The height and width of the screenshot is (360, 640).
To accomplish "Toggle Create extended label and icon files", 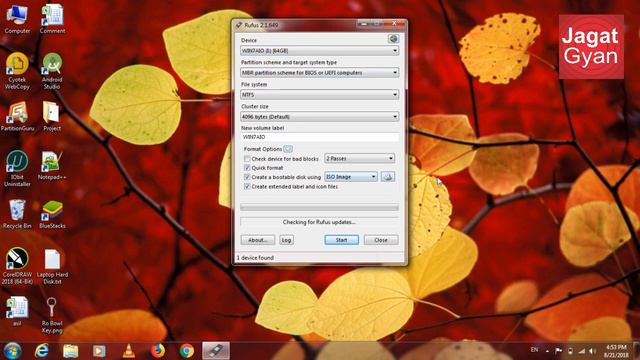I will (x=247, y=187).
